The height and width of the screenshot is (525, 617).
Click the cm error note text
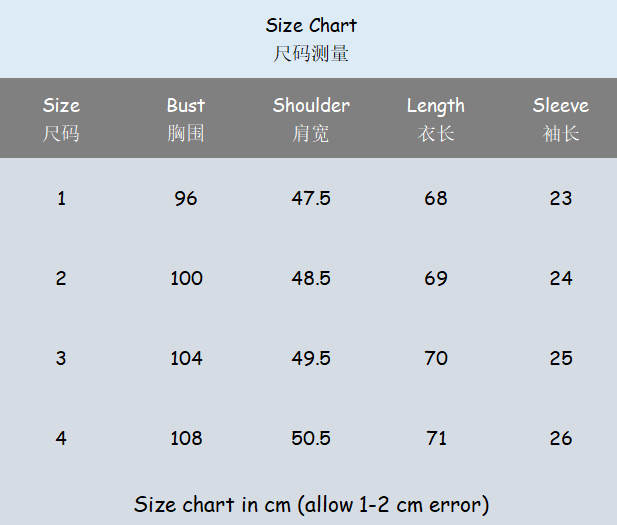click(311, 504)
